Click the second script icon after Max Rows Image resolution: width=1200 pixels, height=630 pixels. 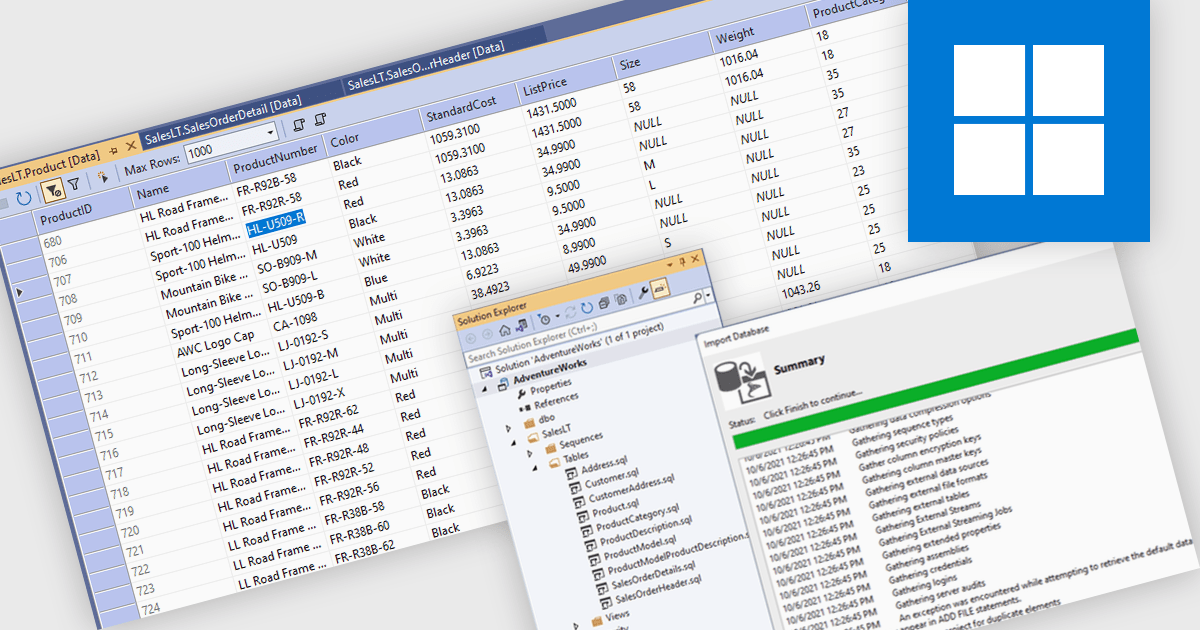tap(320, 120)
